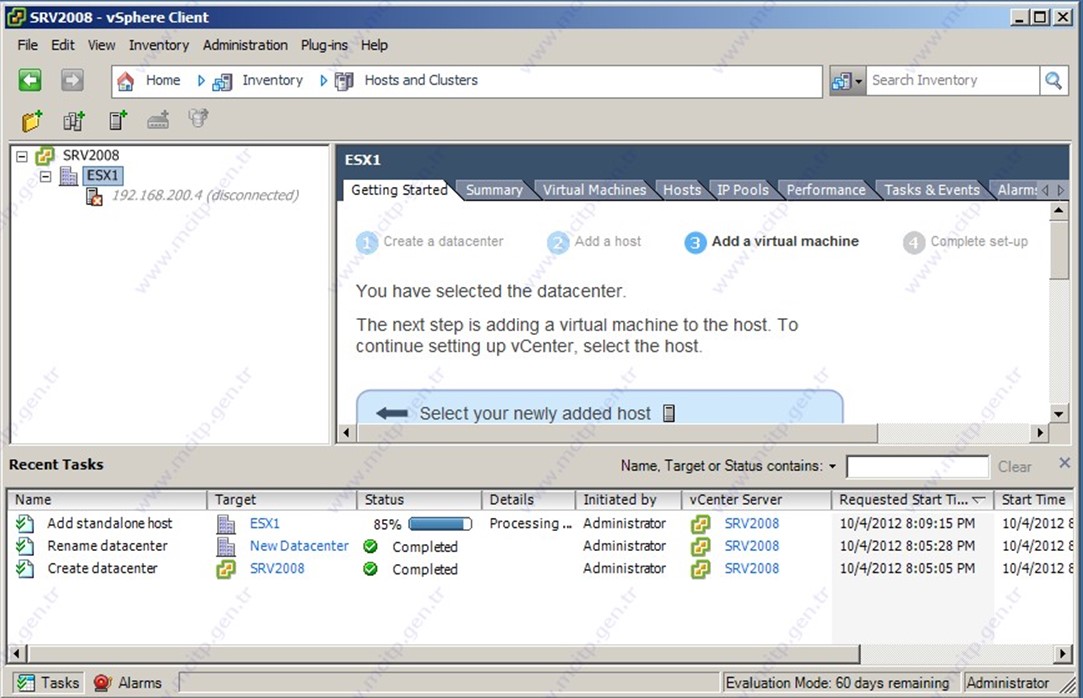This screenshot has height=698, width=1083.
Task: Click the Add standalone host task icon
Action: (x=25, y=524)
